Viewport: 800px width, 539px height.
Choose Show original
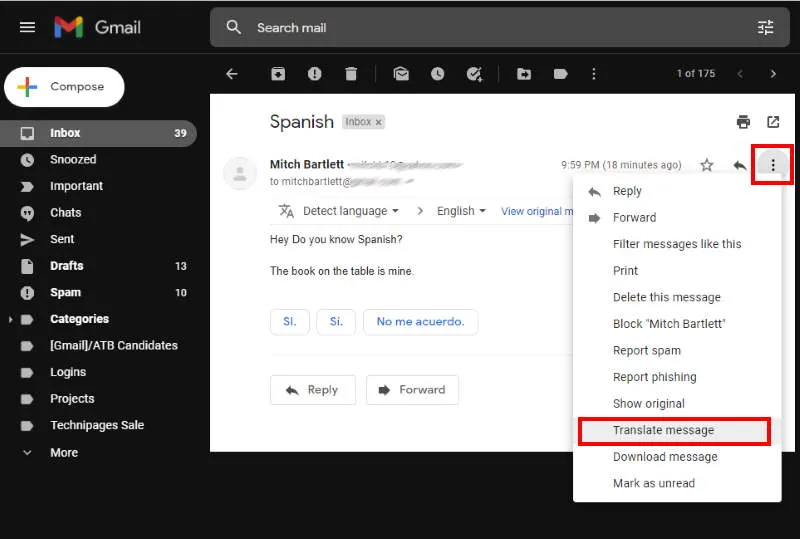click(x=677, y=404)
